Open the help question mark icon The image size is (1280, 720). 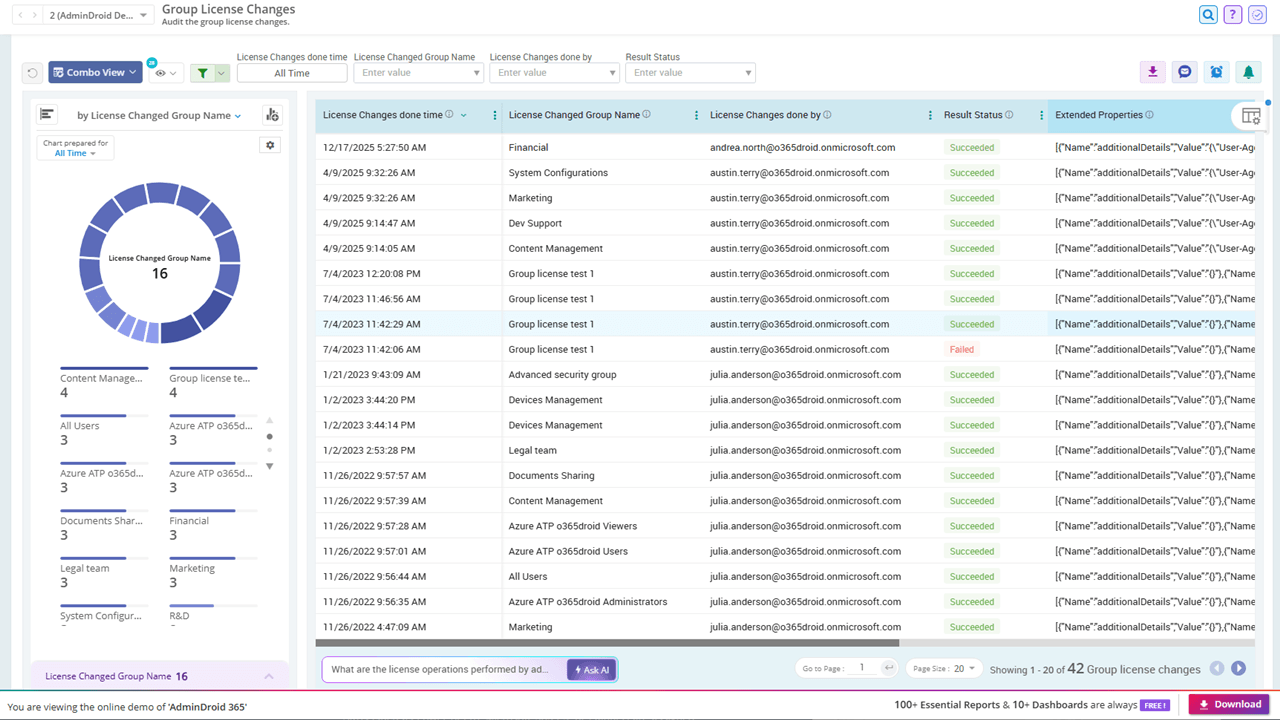[x=1233, y=15]
